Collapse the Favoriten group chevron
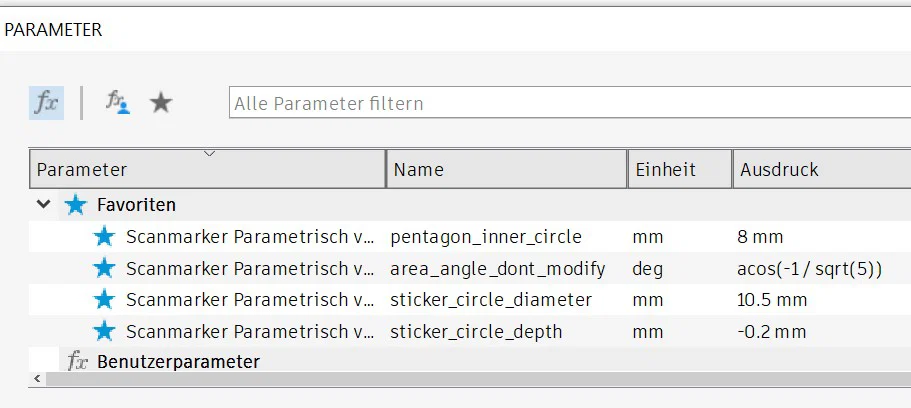The width and height of the screenshot is (911, 408). (43, 205)
